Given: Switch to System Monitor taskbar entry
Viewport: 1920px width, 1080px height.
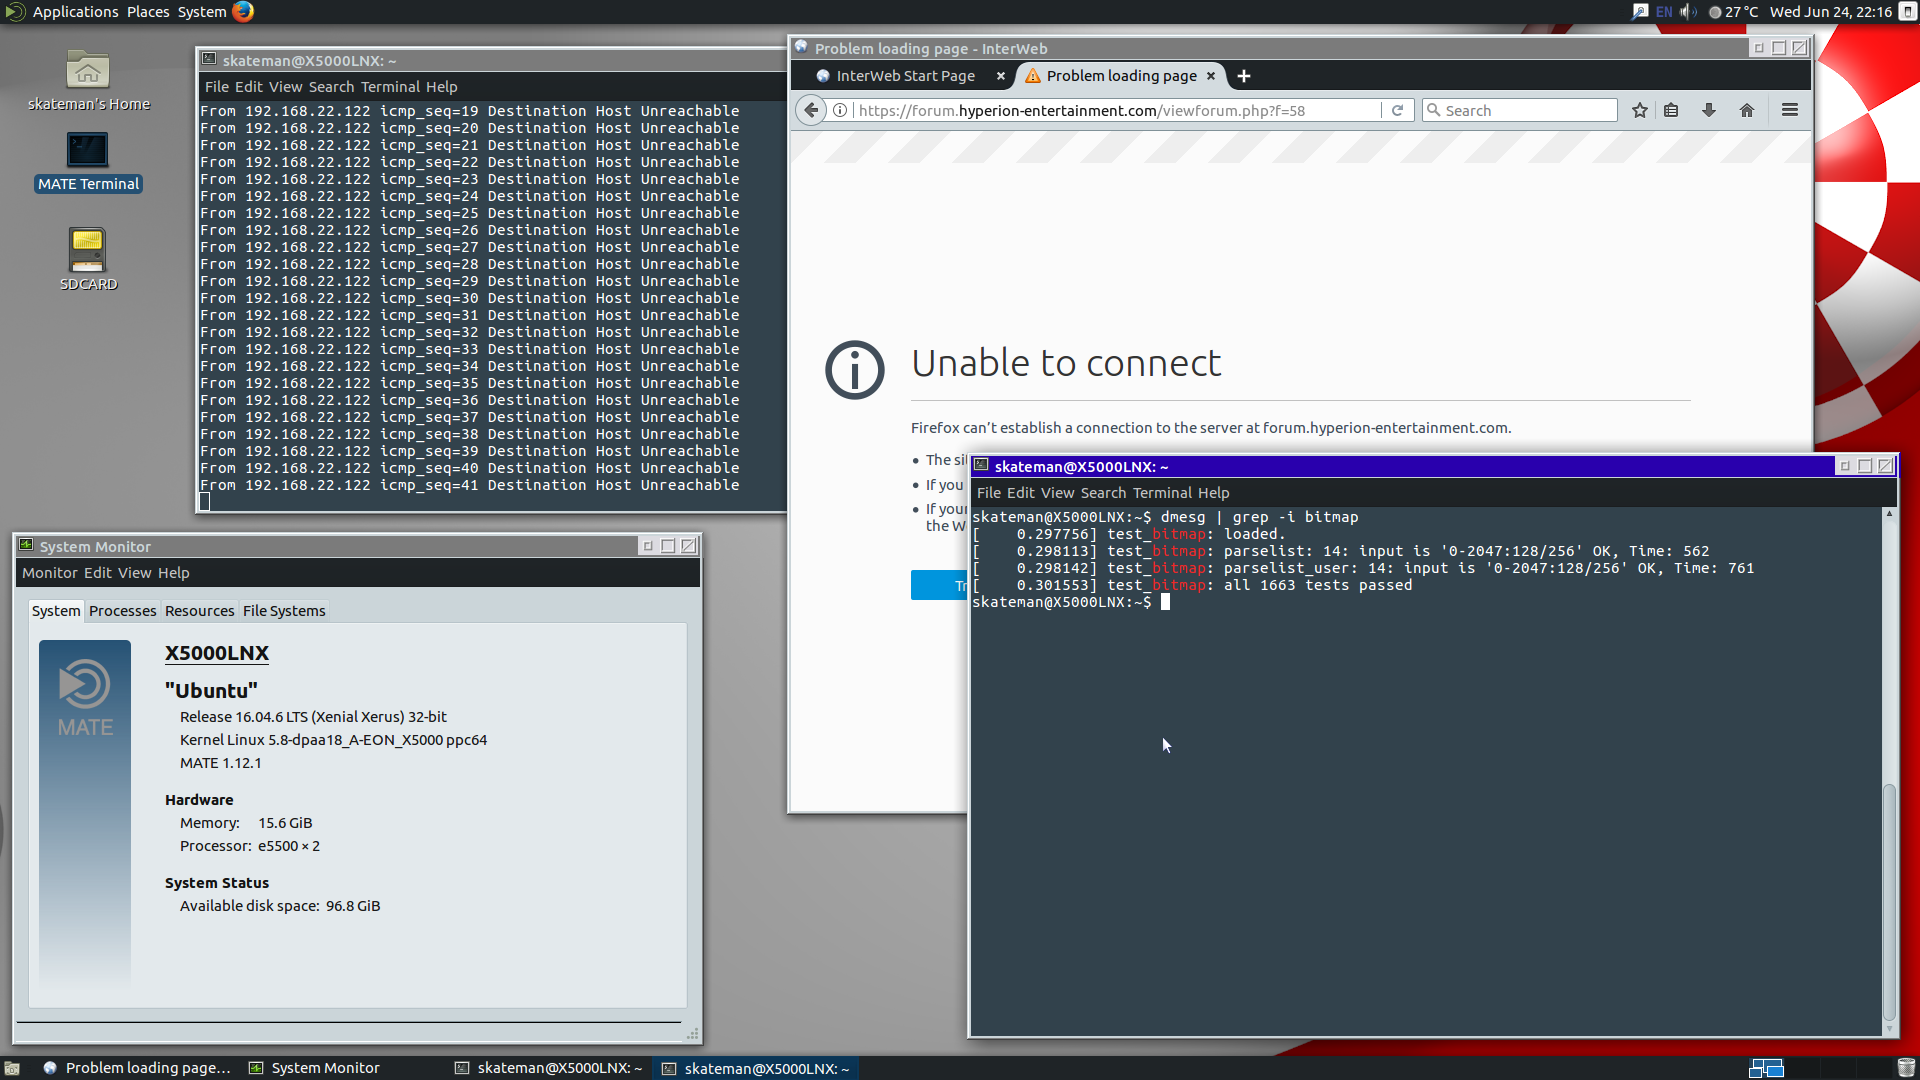Looking at the screenshot, I should point(314,1068).
